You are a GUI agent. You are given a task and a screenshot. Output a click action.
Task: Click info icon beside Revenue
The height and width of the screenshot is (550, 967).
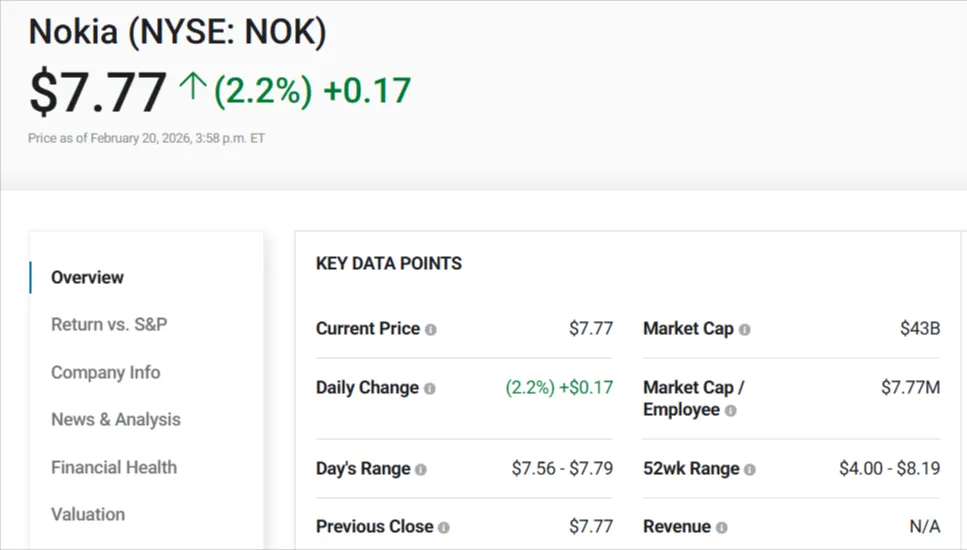[x=722, y=527]
